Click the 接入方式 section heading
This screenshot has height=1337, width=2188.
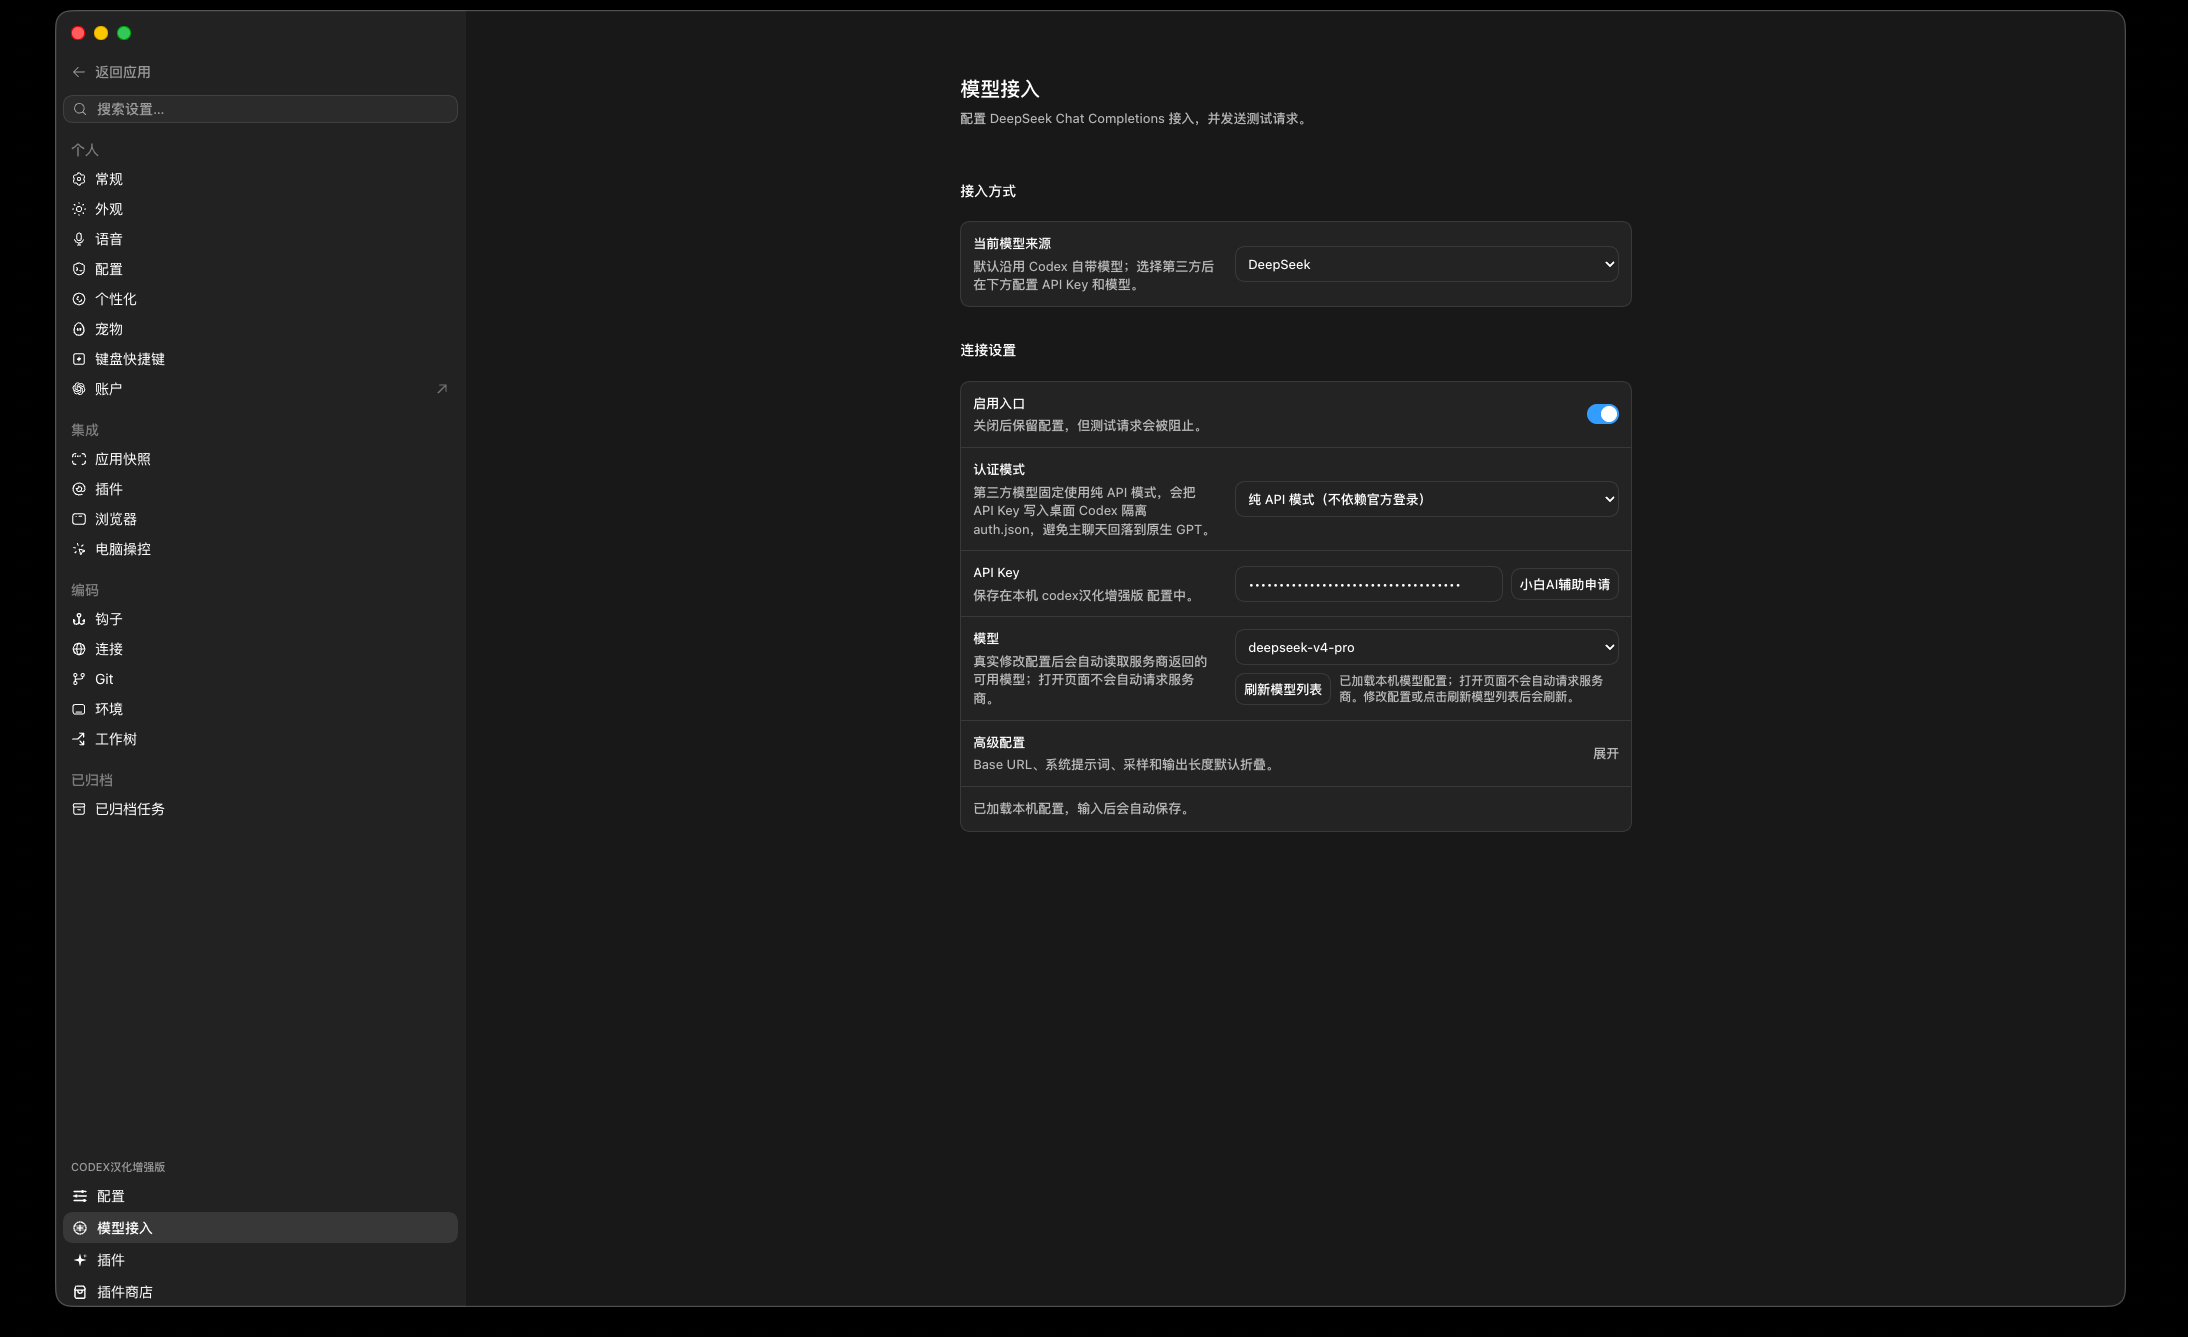tap(988, 191)
